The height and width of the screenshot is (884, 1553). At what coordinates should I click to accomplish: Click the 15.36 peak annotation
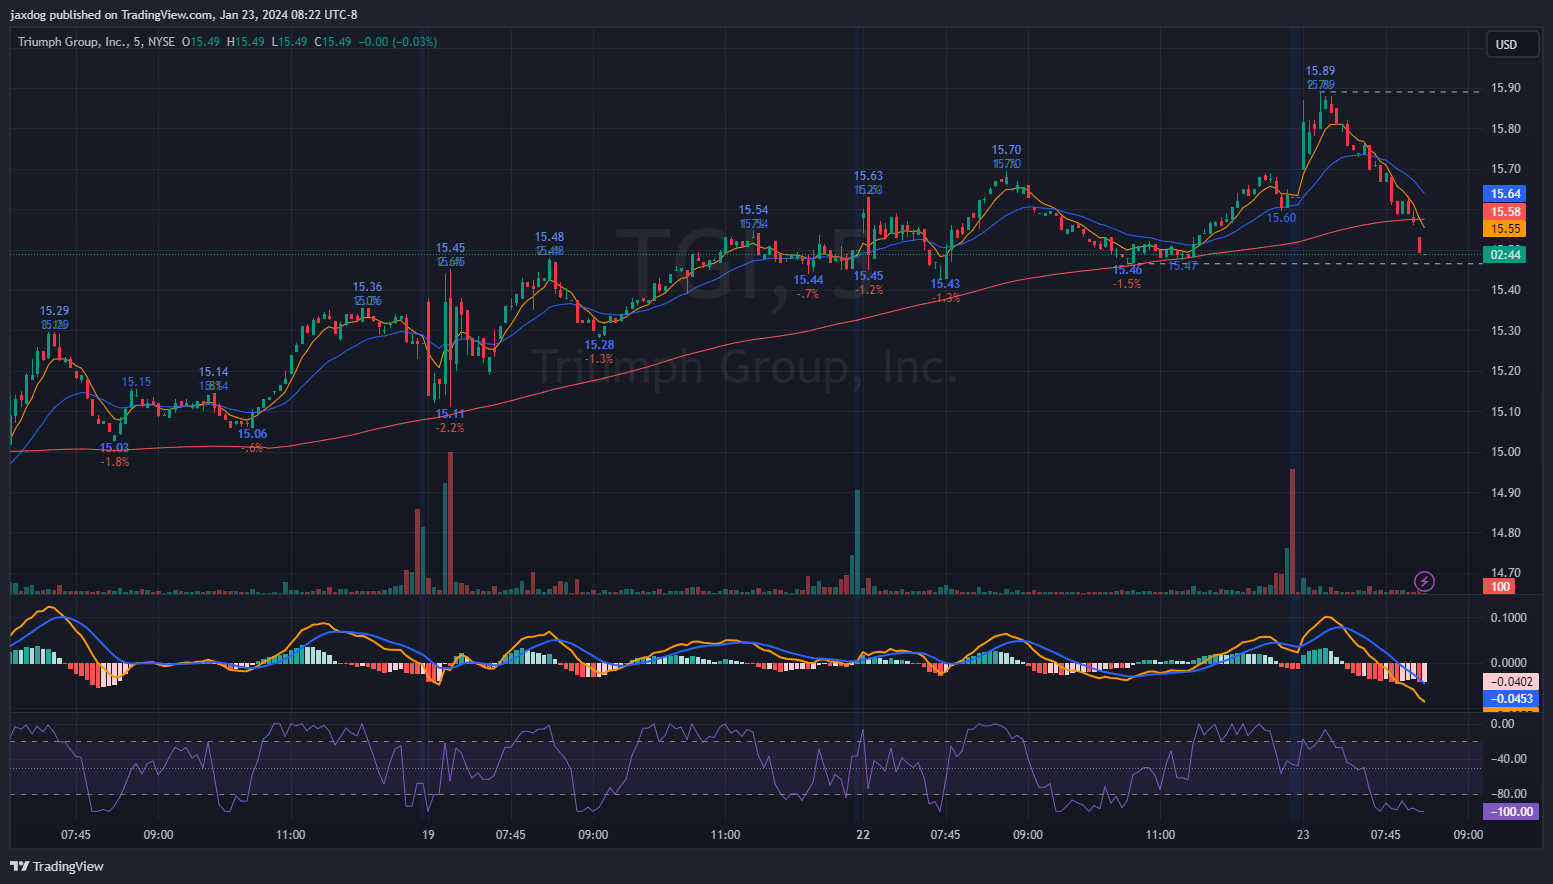point(367,287)
